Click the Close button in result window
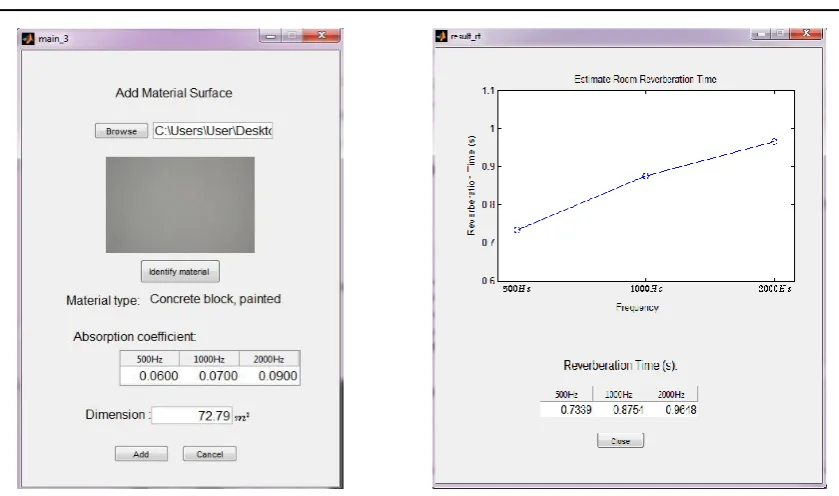Image resolution: width=839 pixels, height=496 pixels. pos(621,440)
